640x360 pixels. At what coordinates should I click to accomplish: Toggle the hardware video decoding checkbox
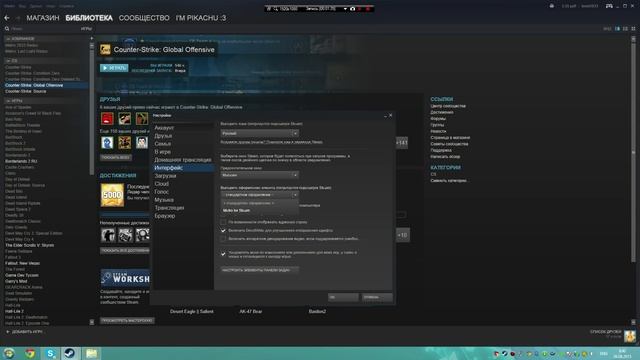pyautogui.click(x=223, y=239)
